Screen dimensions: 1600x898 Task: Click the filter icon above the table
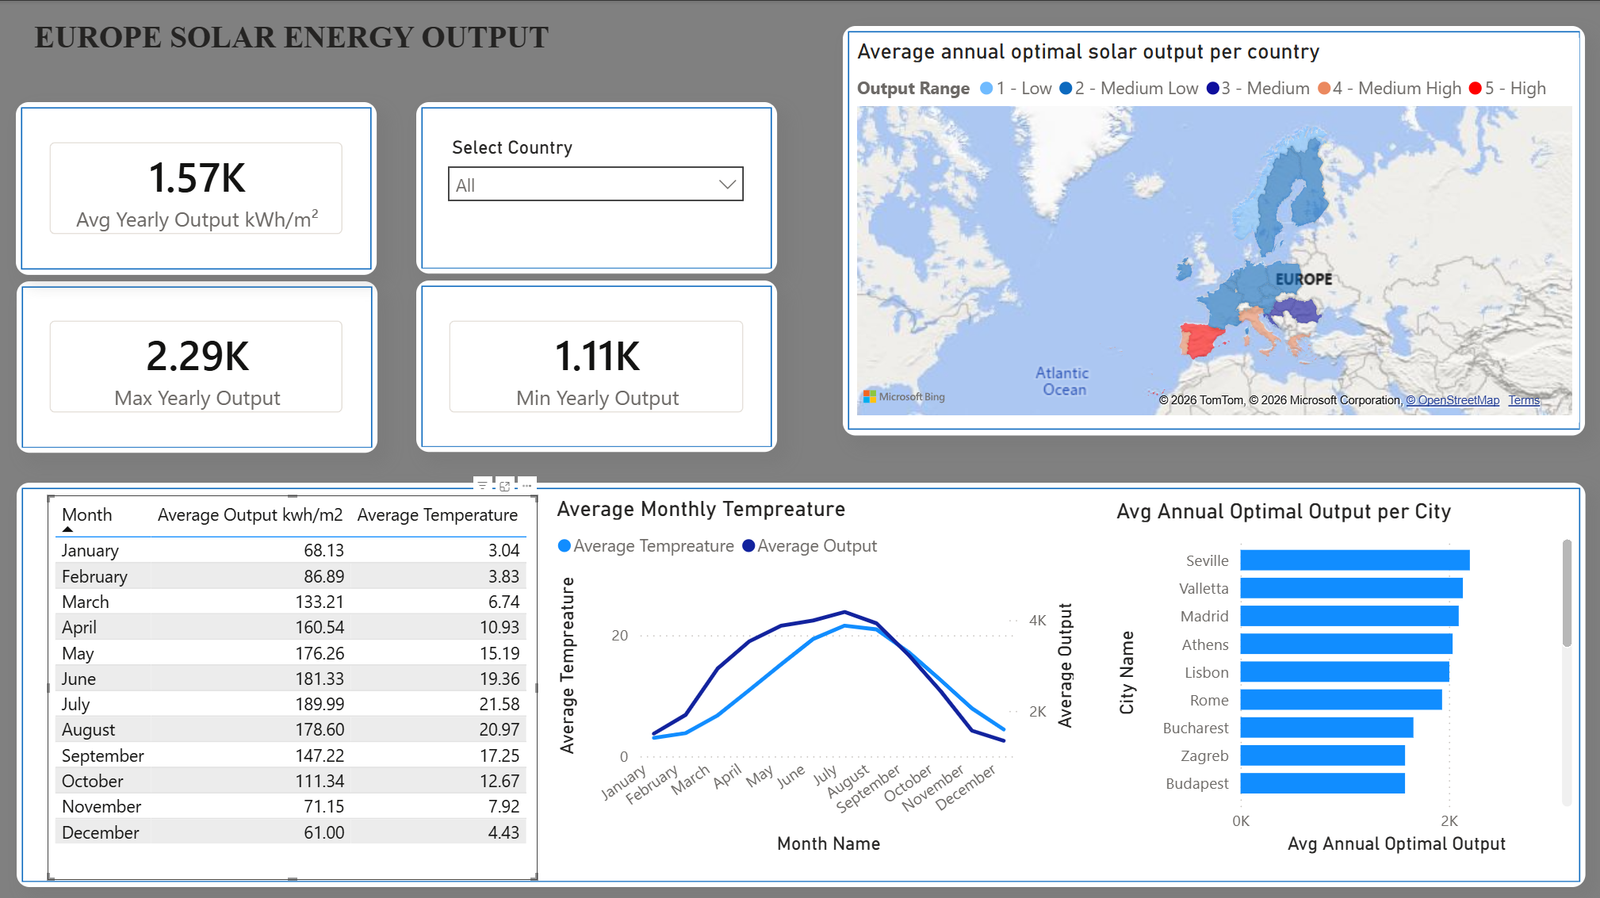point(482,486)
